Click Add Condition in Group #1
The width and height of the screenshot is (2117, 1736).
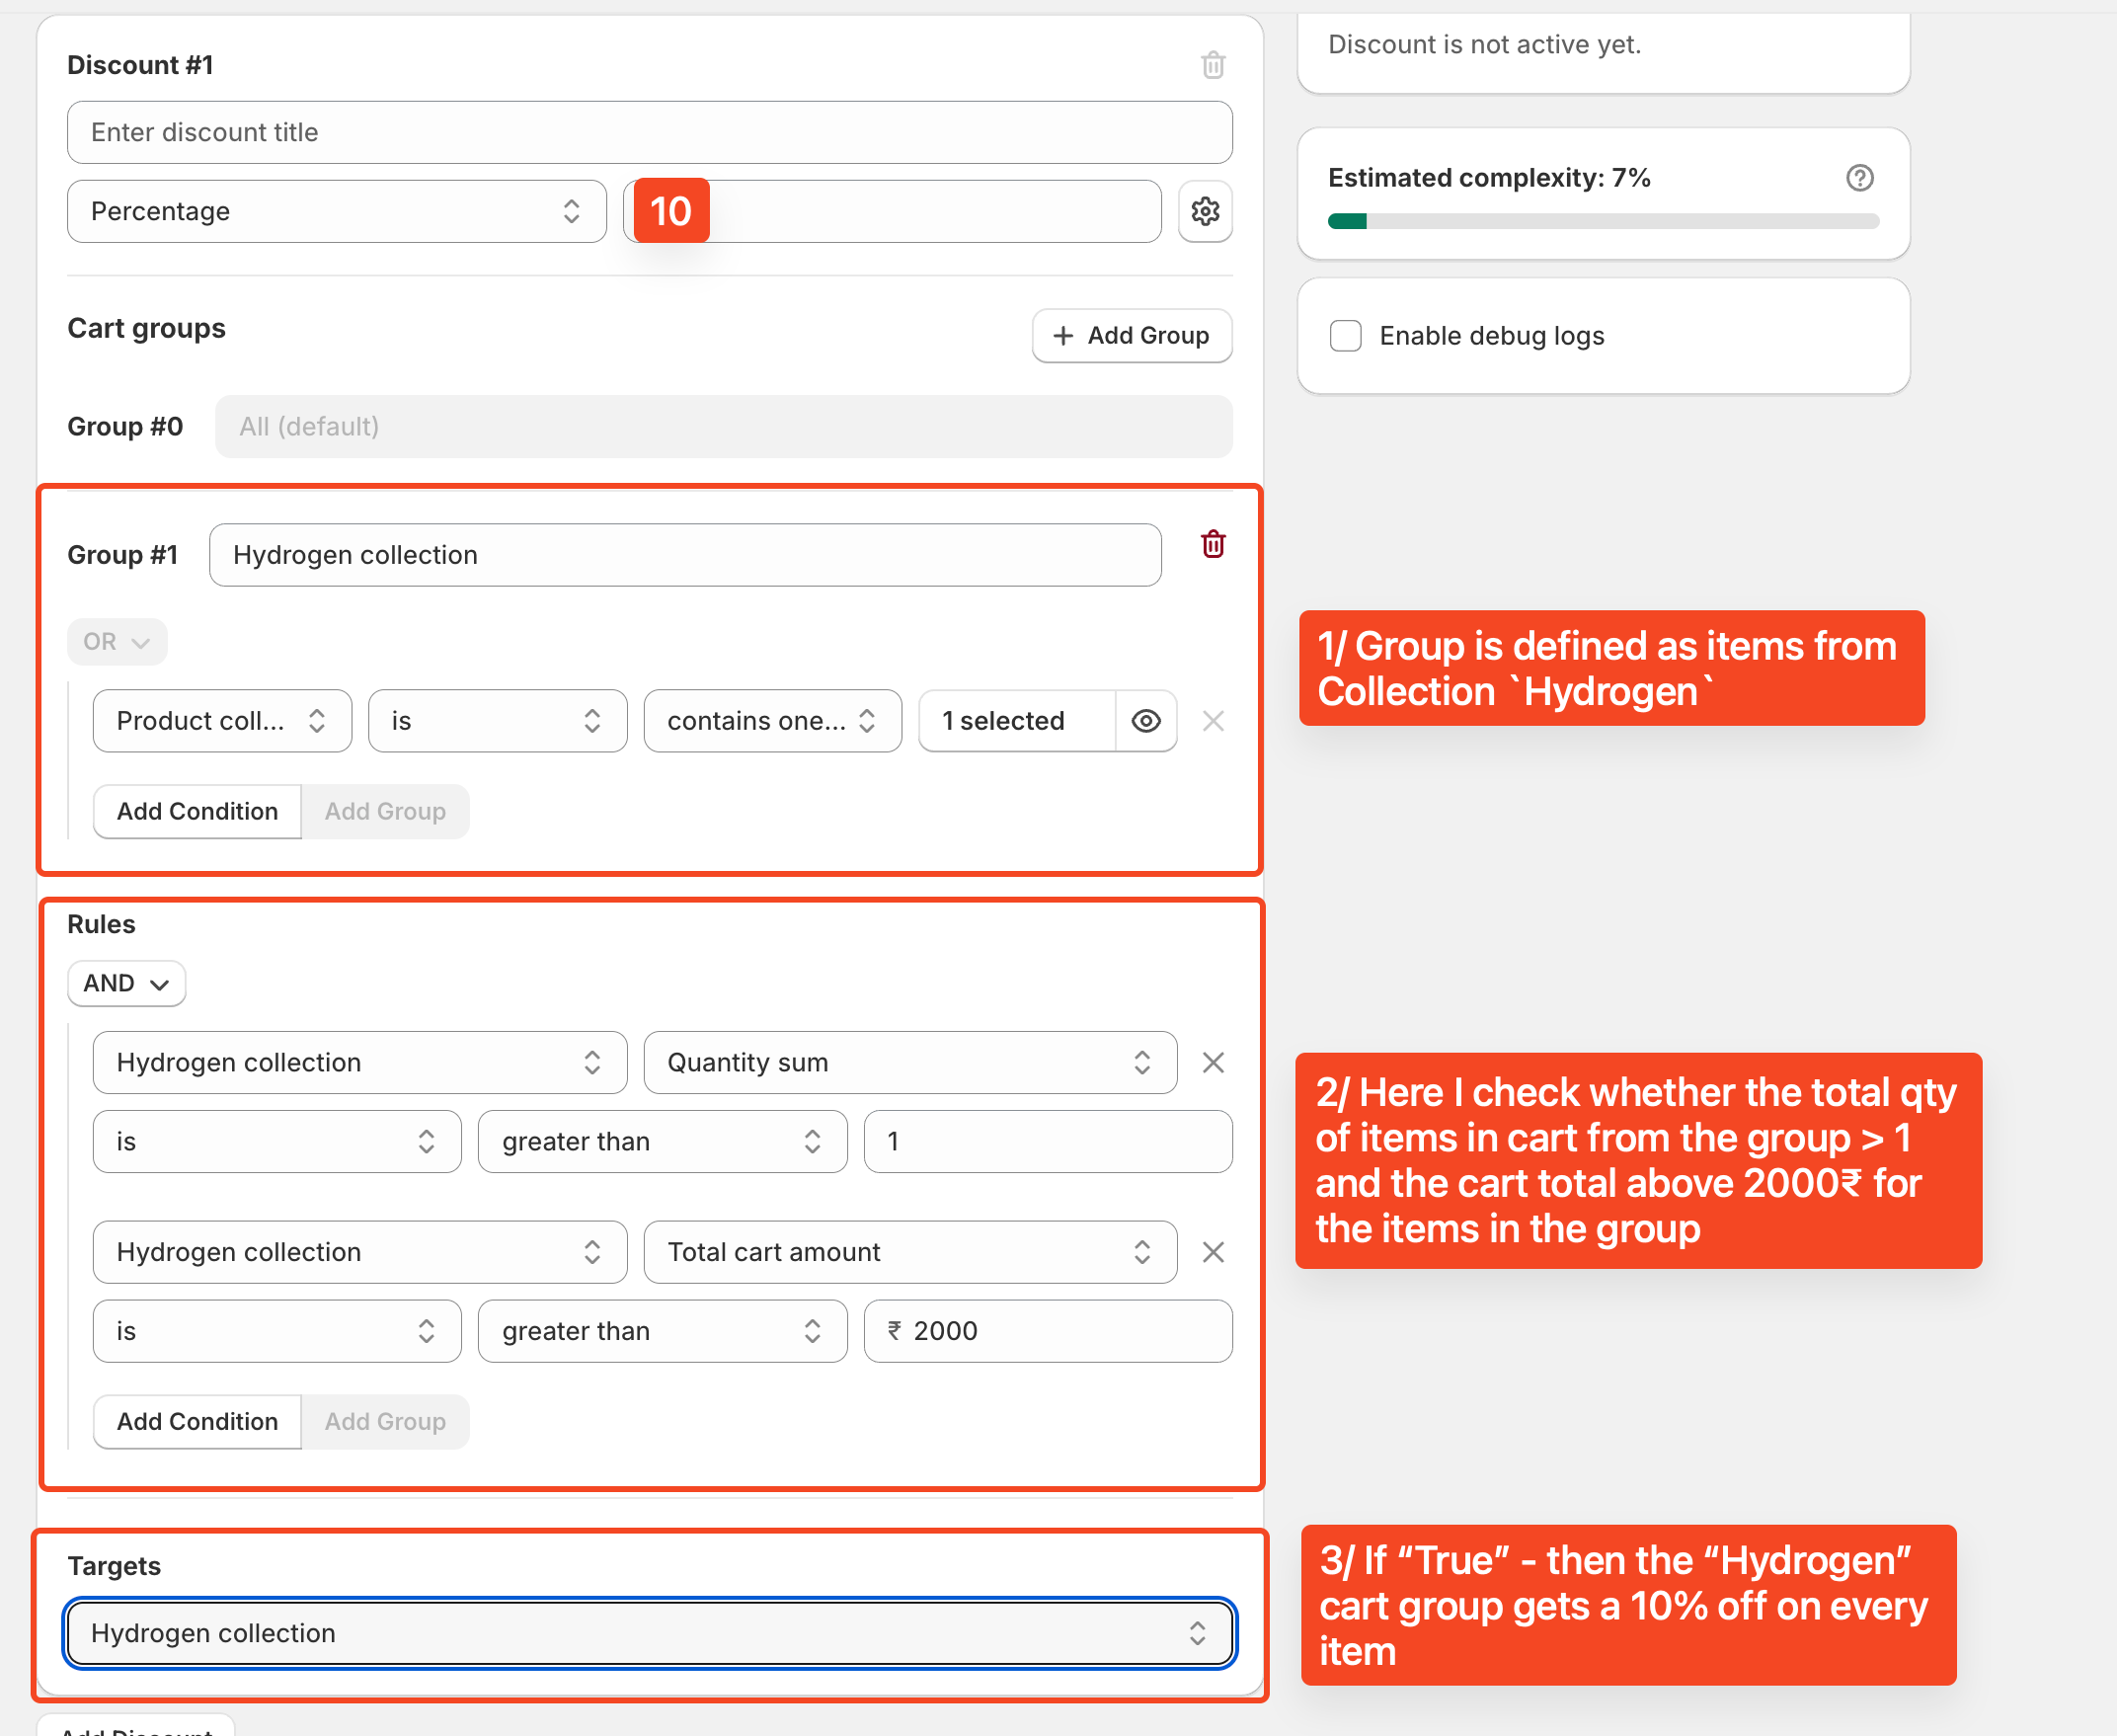tap(197, 811)
